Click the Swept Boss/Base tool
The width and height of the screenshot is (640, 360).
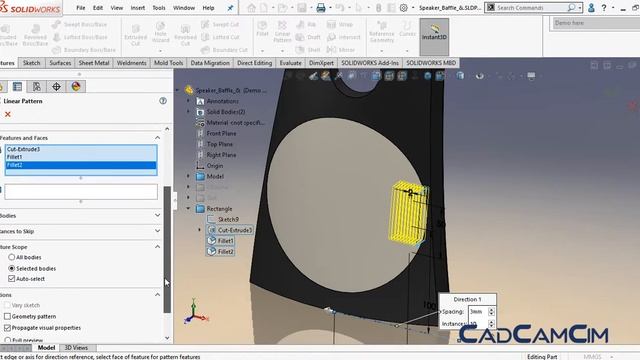[x=80, y=24]
